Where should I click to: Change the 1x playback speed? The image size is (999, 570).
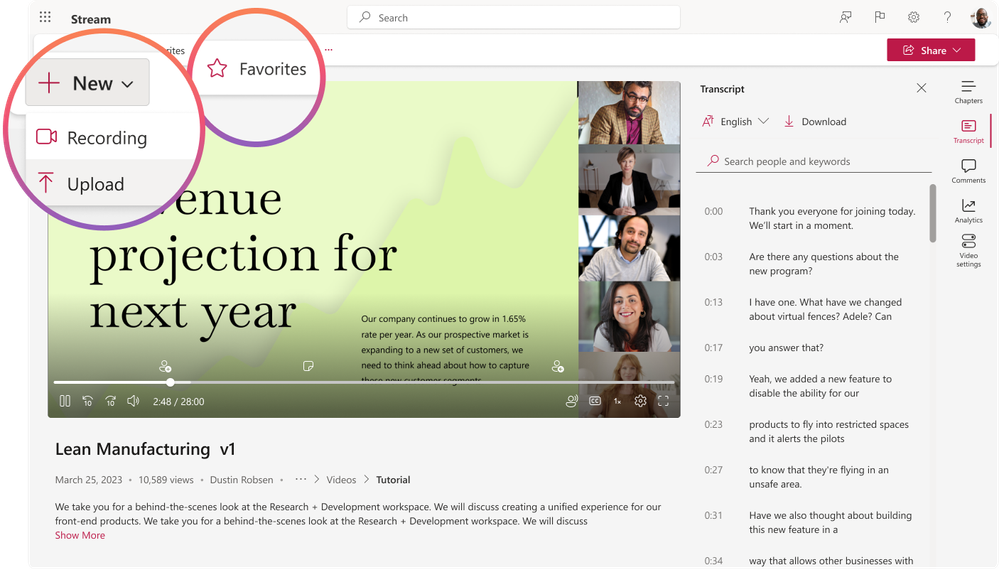pyautogui.click(x=617, y=401)
